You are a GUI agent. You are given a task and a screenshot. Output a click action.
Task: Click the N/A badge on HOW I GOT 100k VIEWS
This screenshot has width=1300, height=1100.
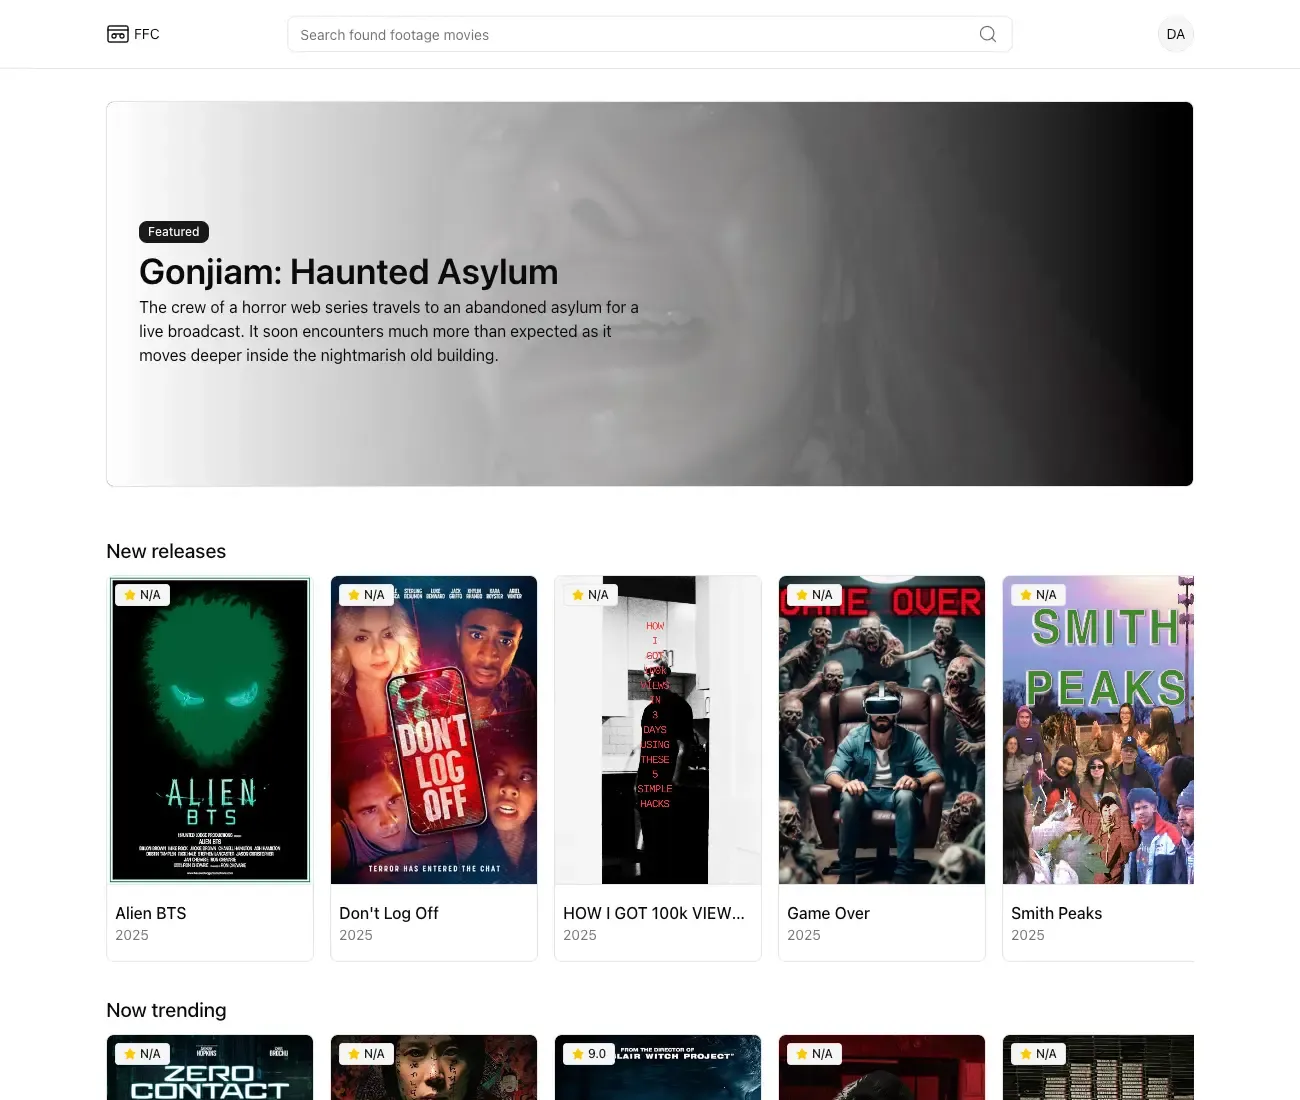click(x=590, y=594)
